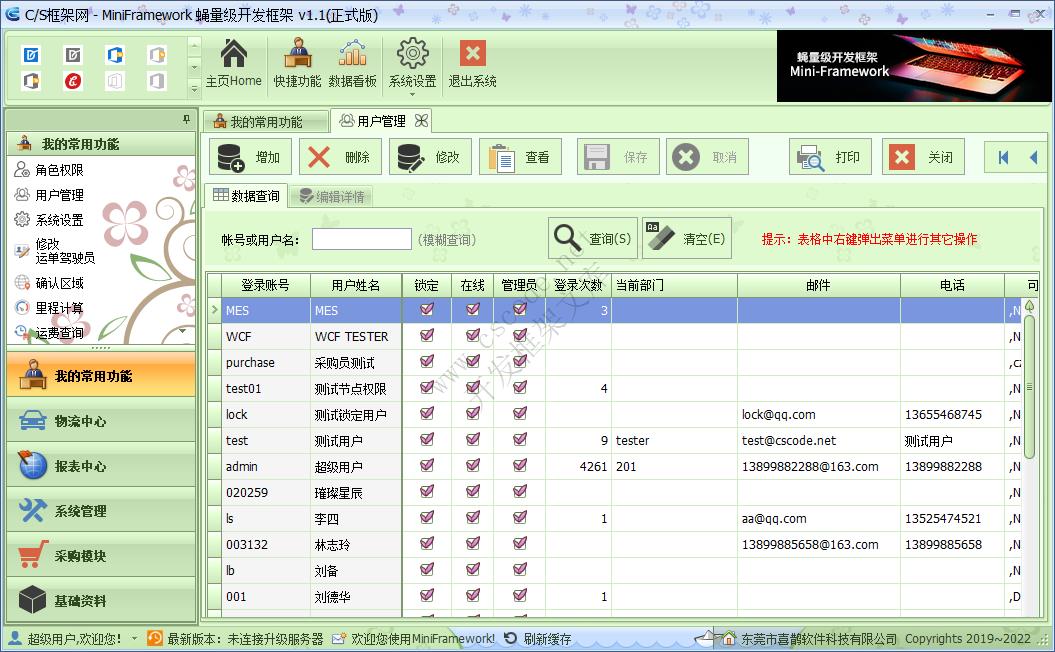Click the 帐号或用户名 input field
The width and height of the screenshot is (1055, 652).
361,238
